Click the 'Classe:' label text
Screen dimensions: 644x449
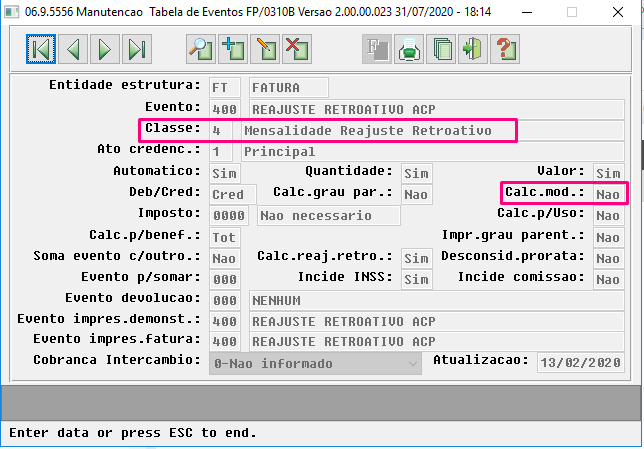173,128
